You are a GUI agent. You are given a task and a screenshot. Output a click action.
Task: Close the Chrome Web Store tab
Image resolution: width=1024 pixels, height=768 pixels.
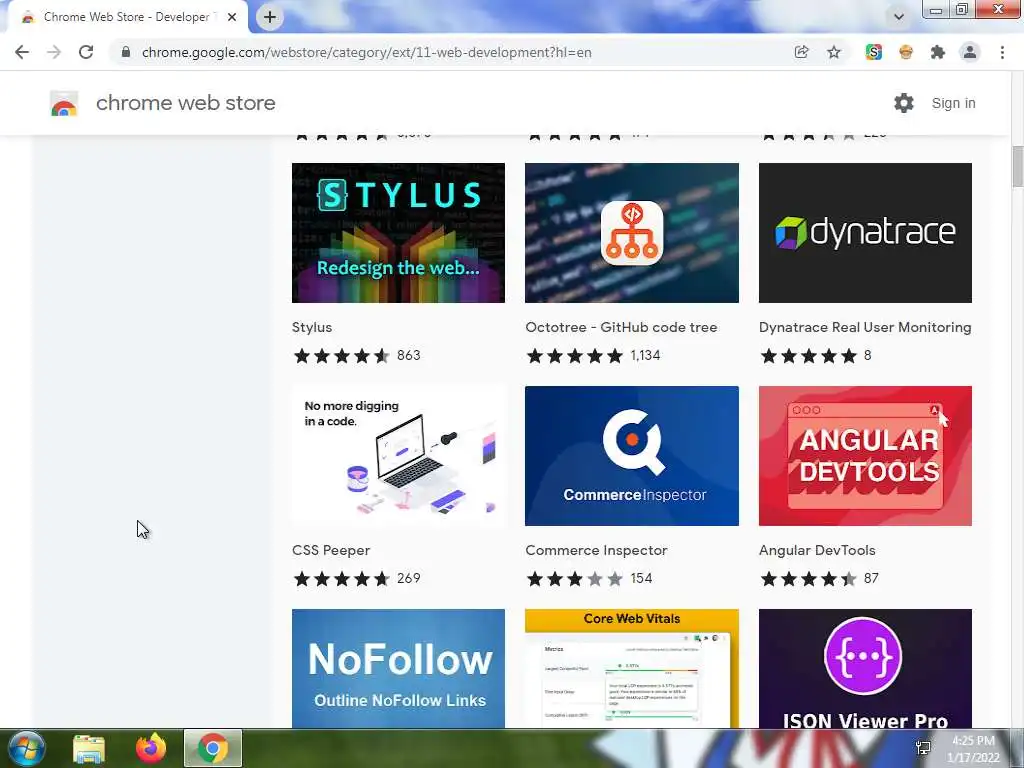[232, 17]
